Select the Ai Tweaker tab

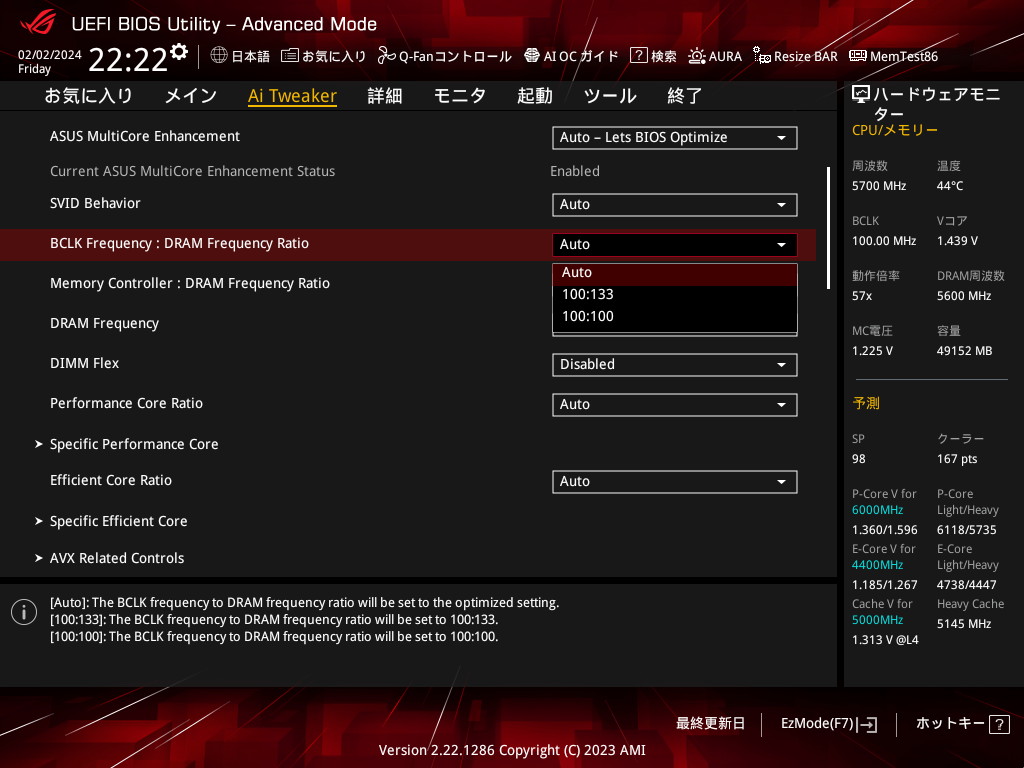click(x=292, y=95)
